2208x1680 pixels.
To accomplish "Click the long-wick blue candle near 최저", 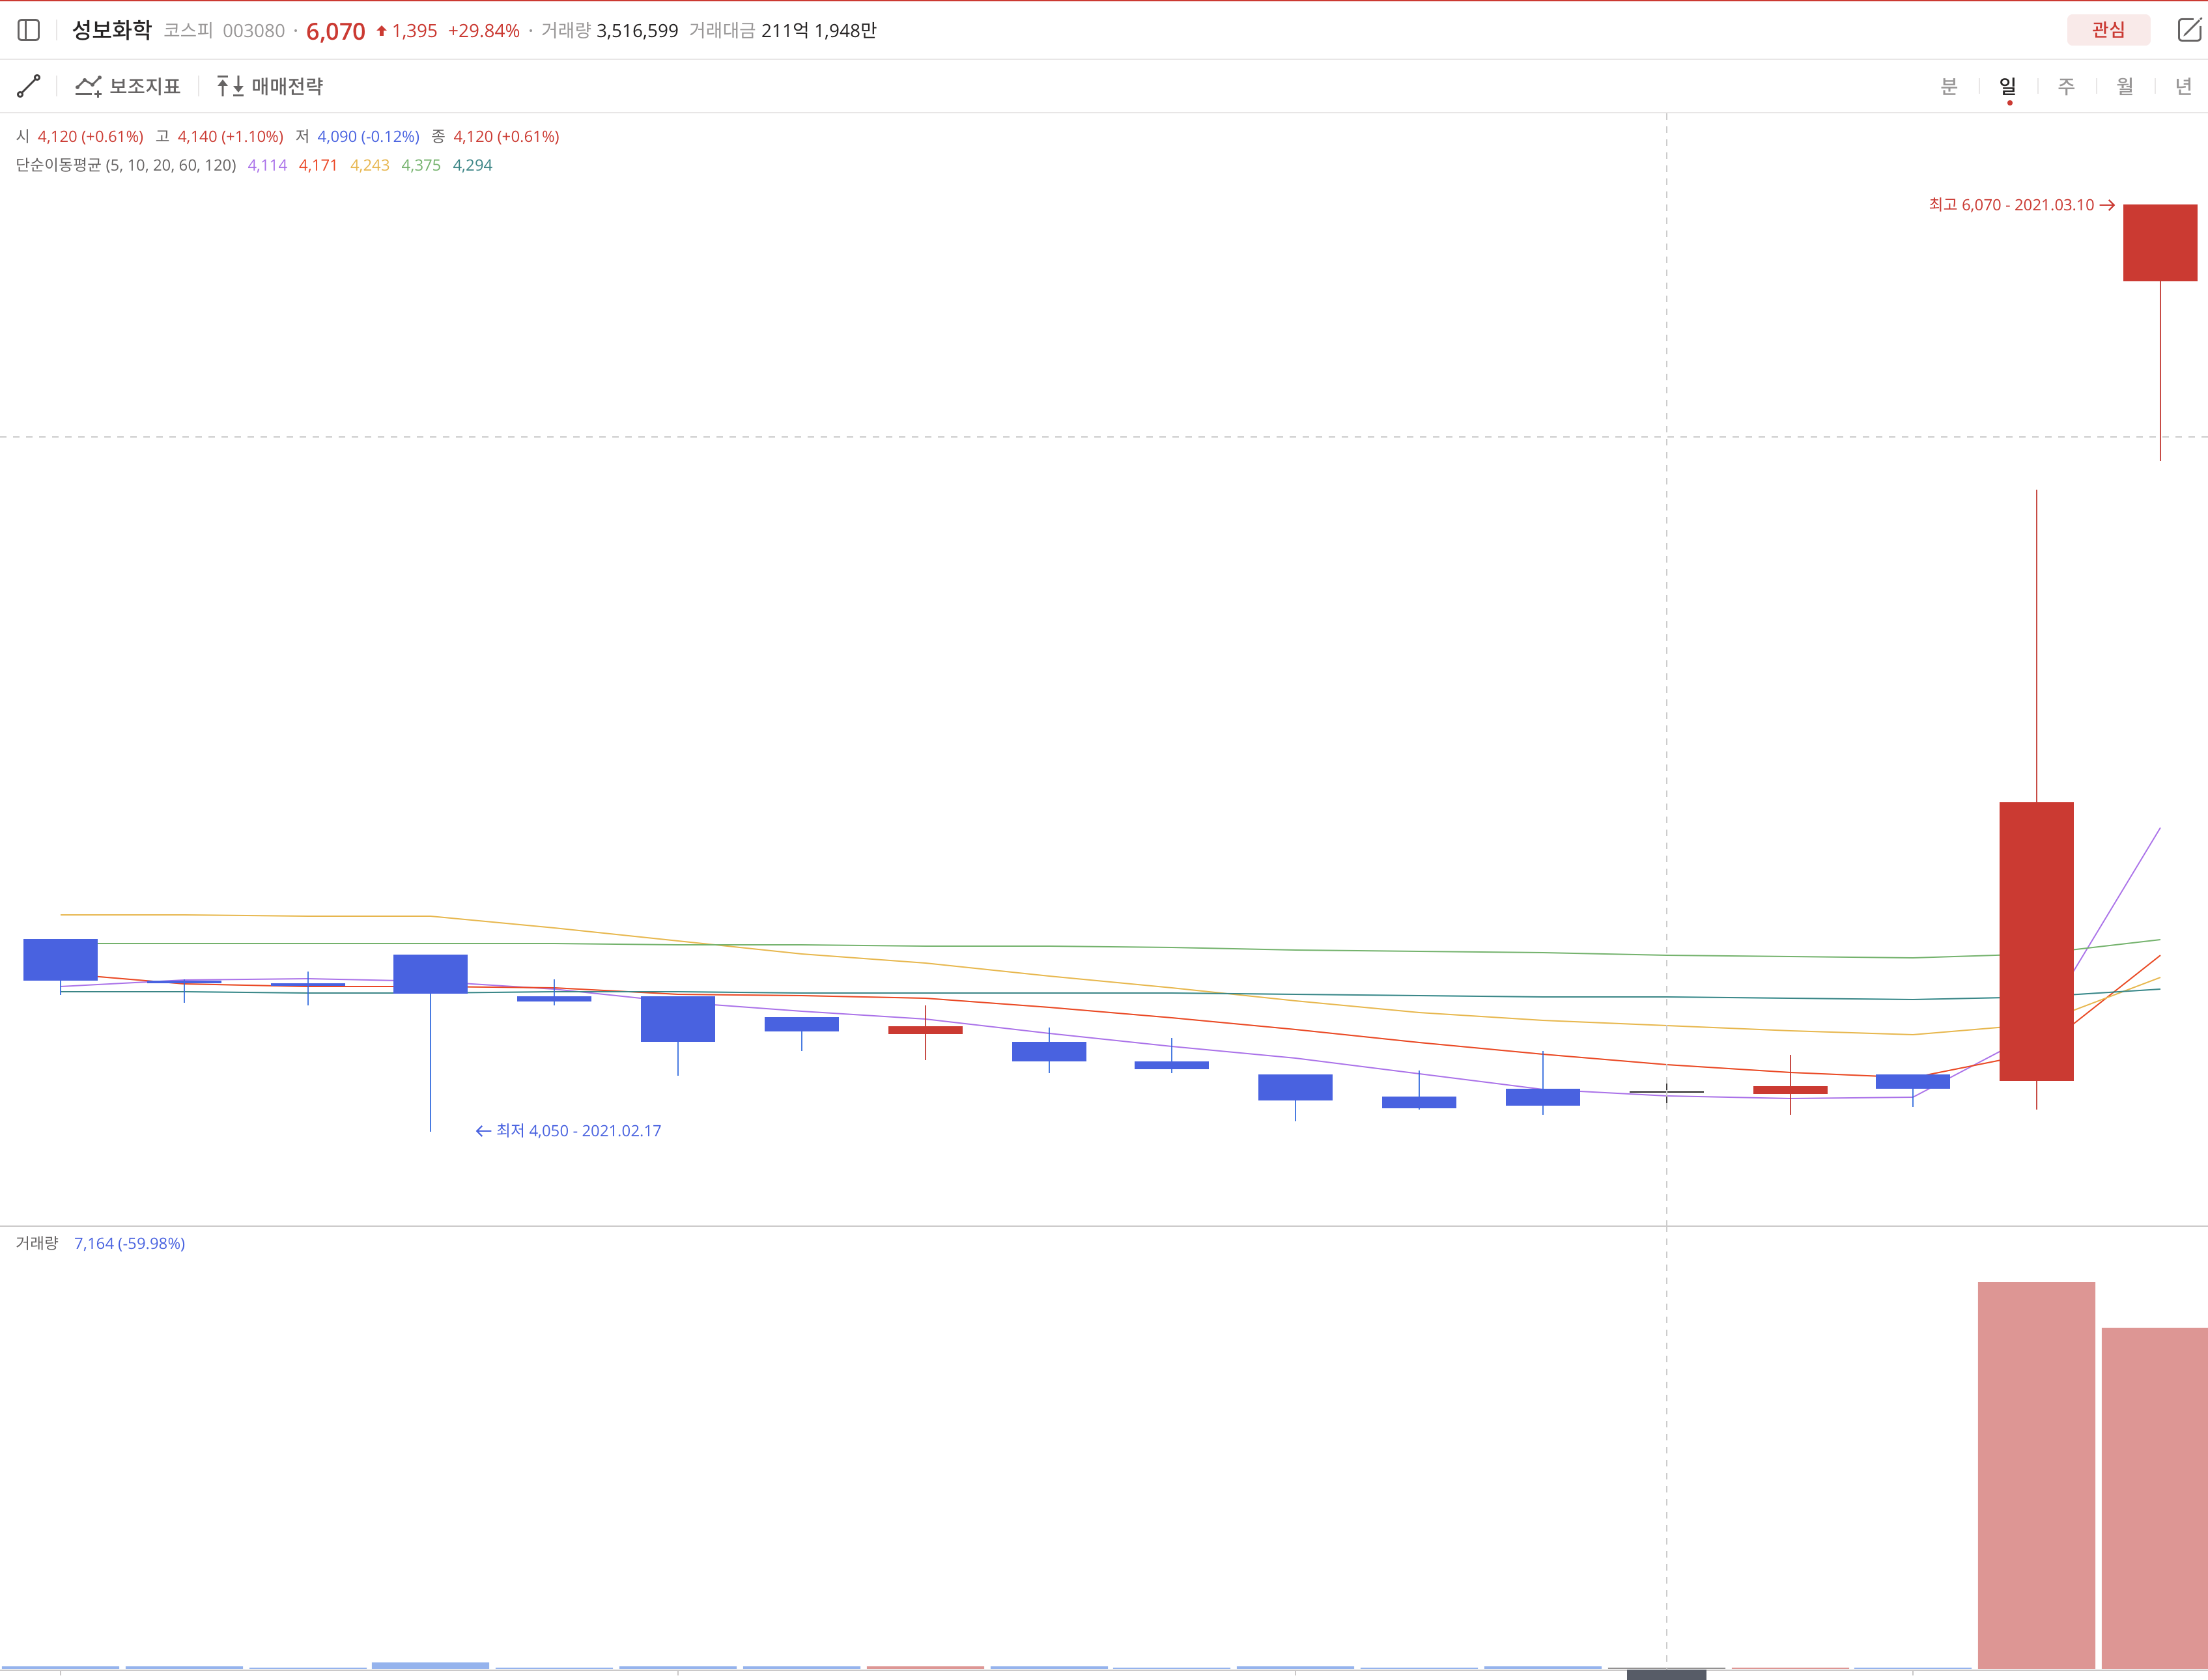I will click(430, 974).
